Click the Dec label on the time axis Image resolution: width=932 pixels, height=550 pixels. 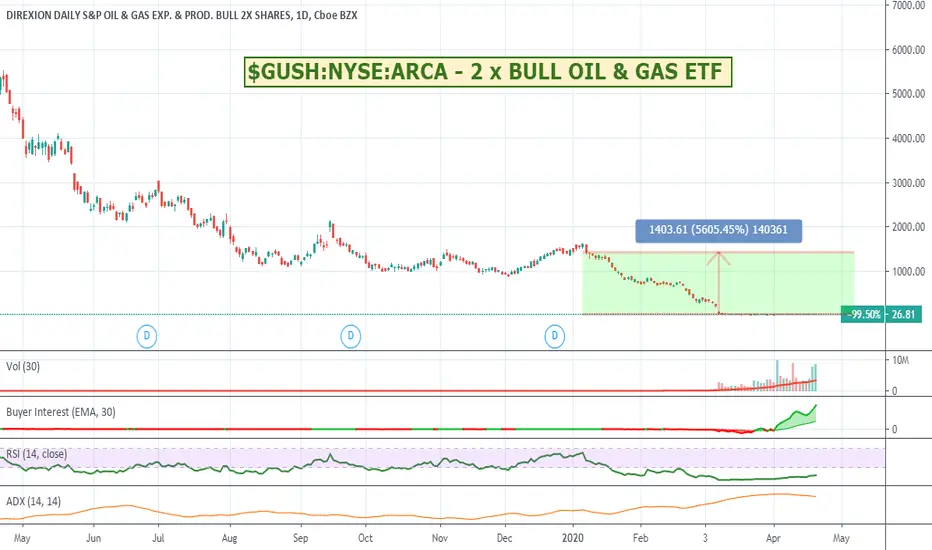pyautogui.click(x=504, y=538)
